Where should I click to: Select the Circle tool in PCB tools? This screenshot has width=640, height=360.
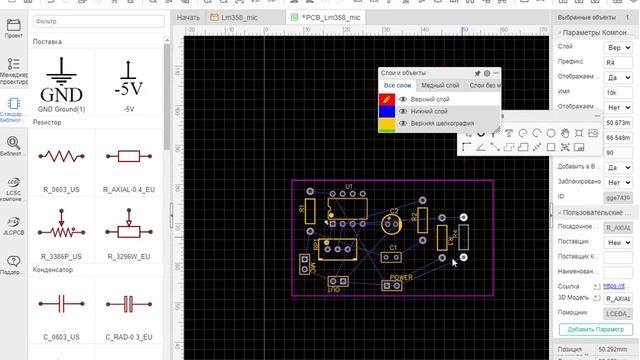[x=551, y=133]
